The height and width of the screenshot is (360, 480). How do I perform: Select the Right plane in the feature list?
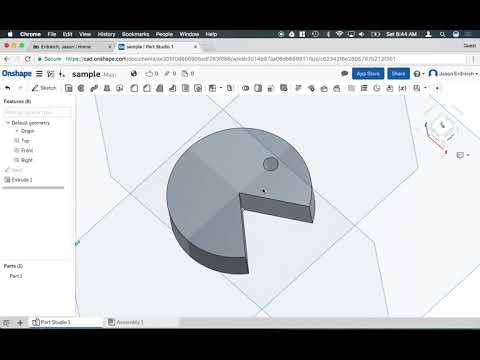click(x=27, y=160)
